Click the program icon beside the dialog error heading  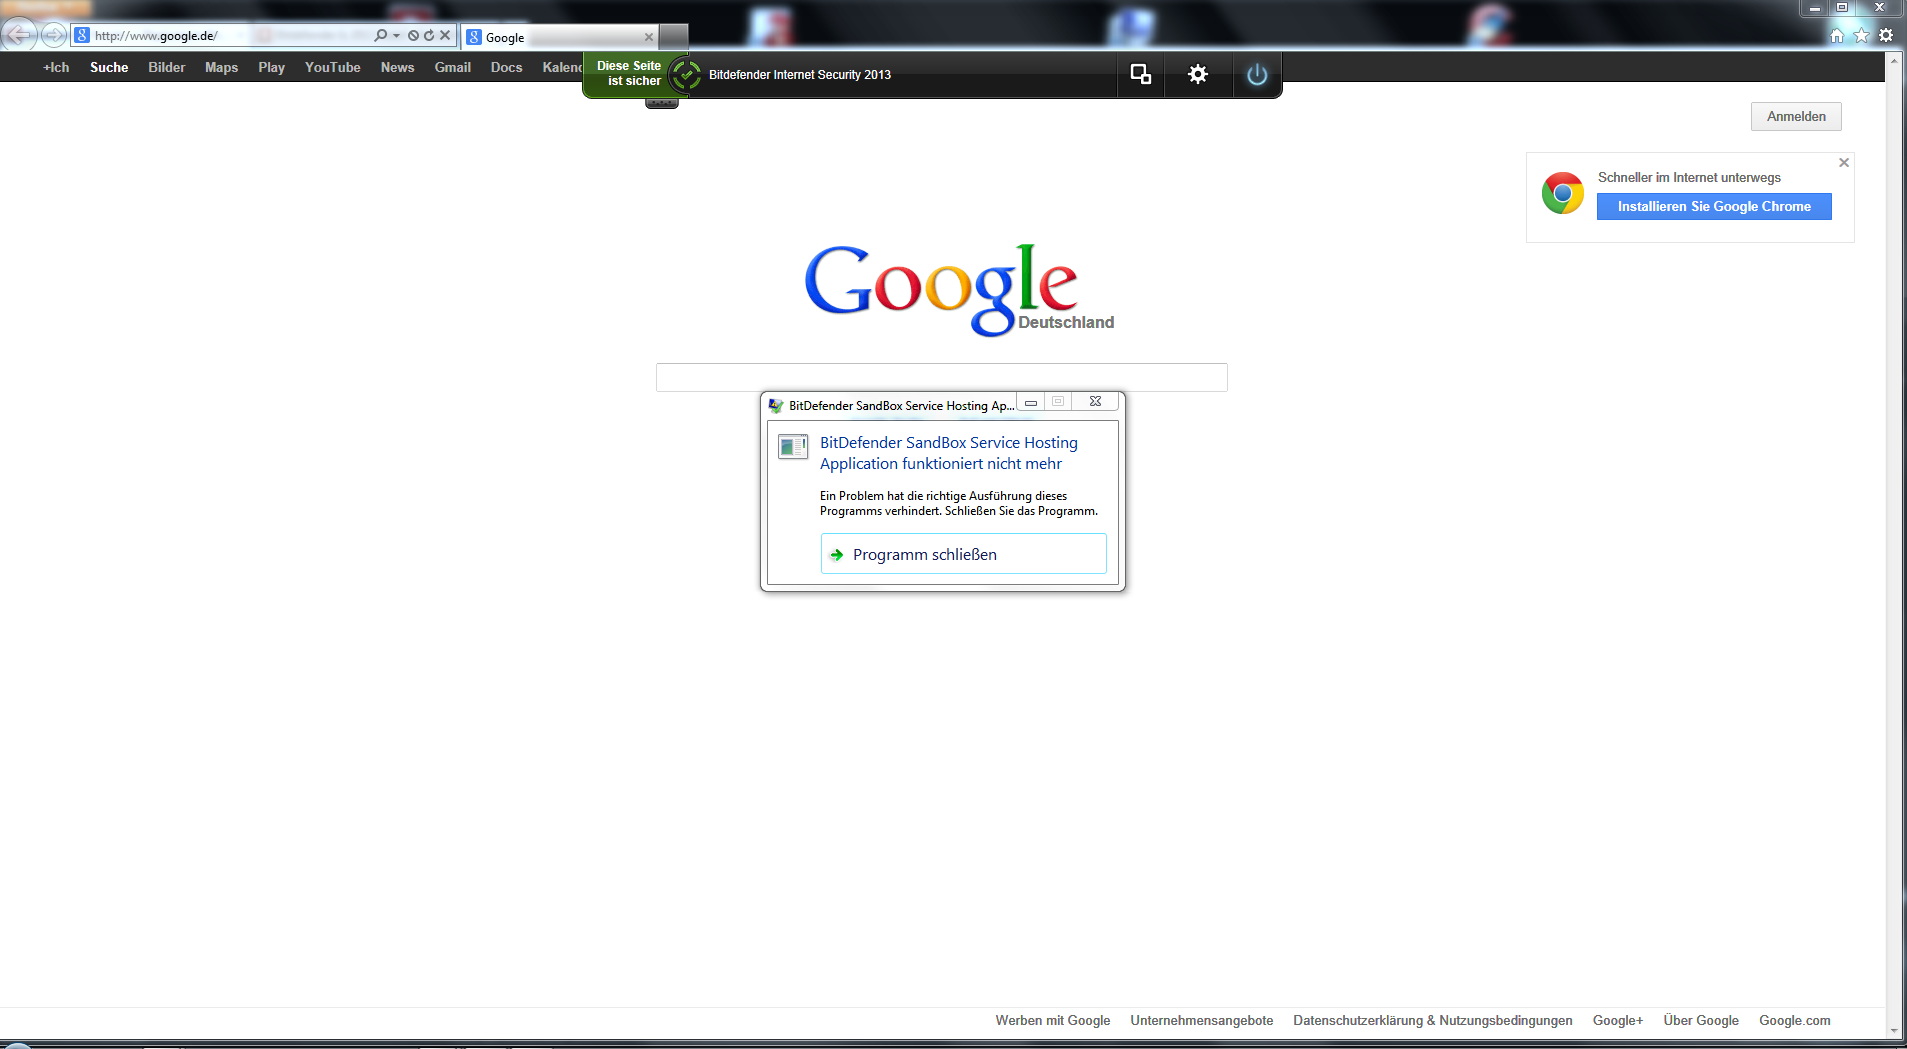click(793, 447)
